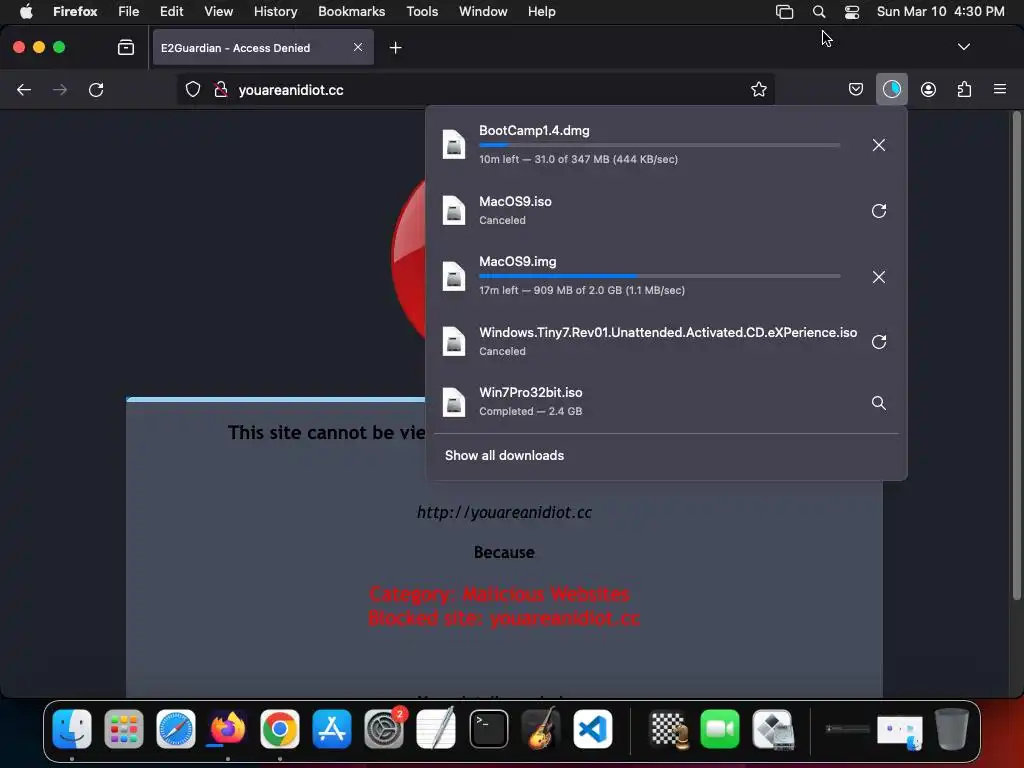Open the Window menu
The image size is (1024, 768).
[x=483, y=12]
